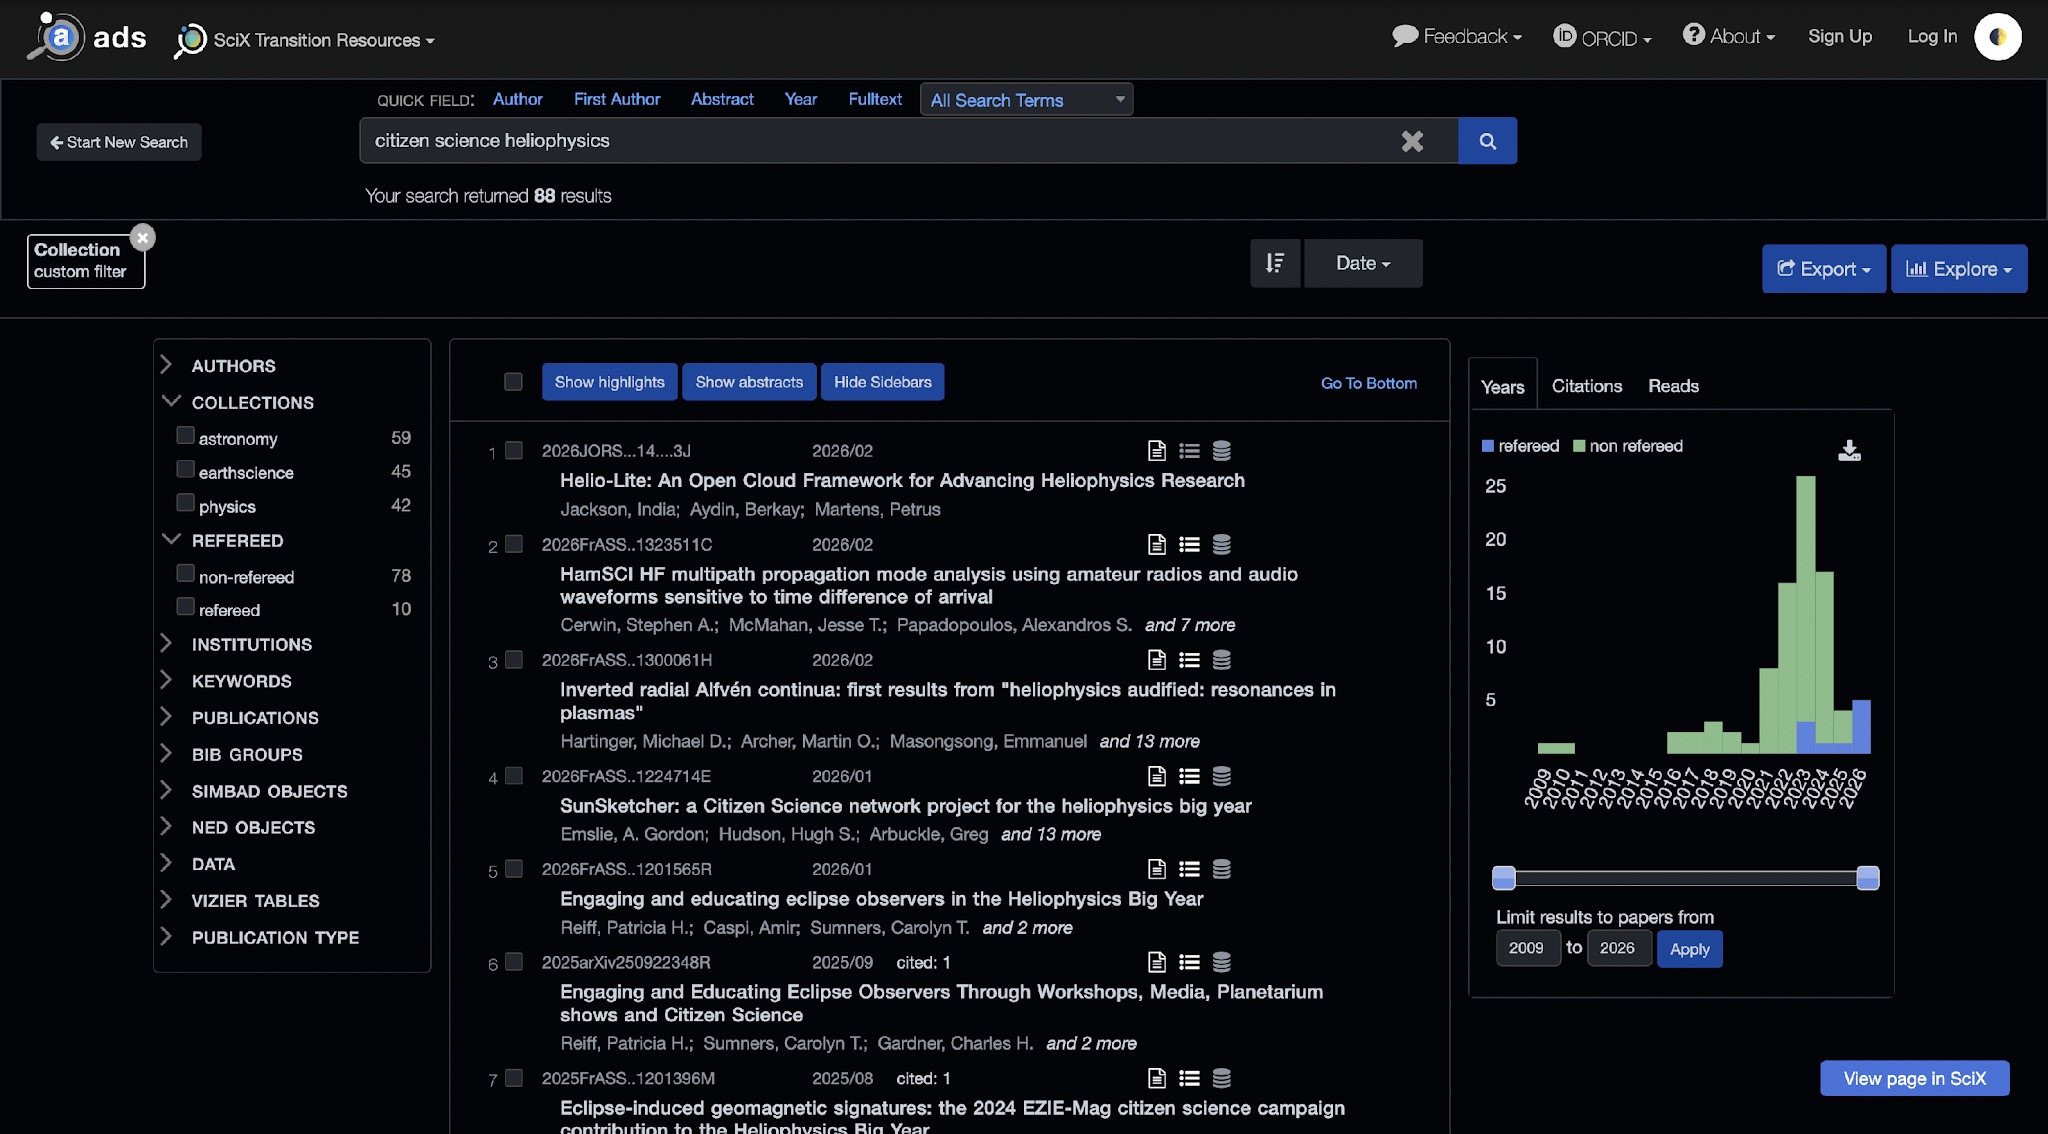Collapse the COLLECTIONS facet
2048x1134 pixels.
click(171, 401)
